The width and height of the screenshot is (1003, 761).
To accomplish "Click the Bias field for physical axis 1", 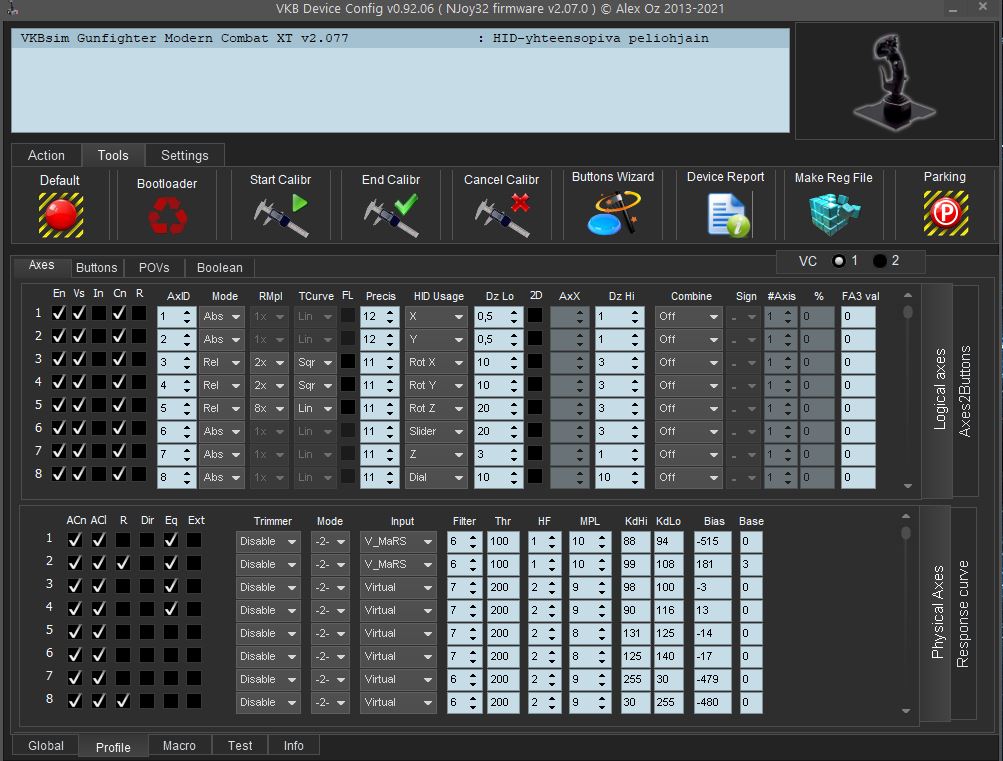I will (712, 541).
